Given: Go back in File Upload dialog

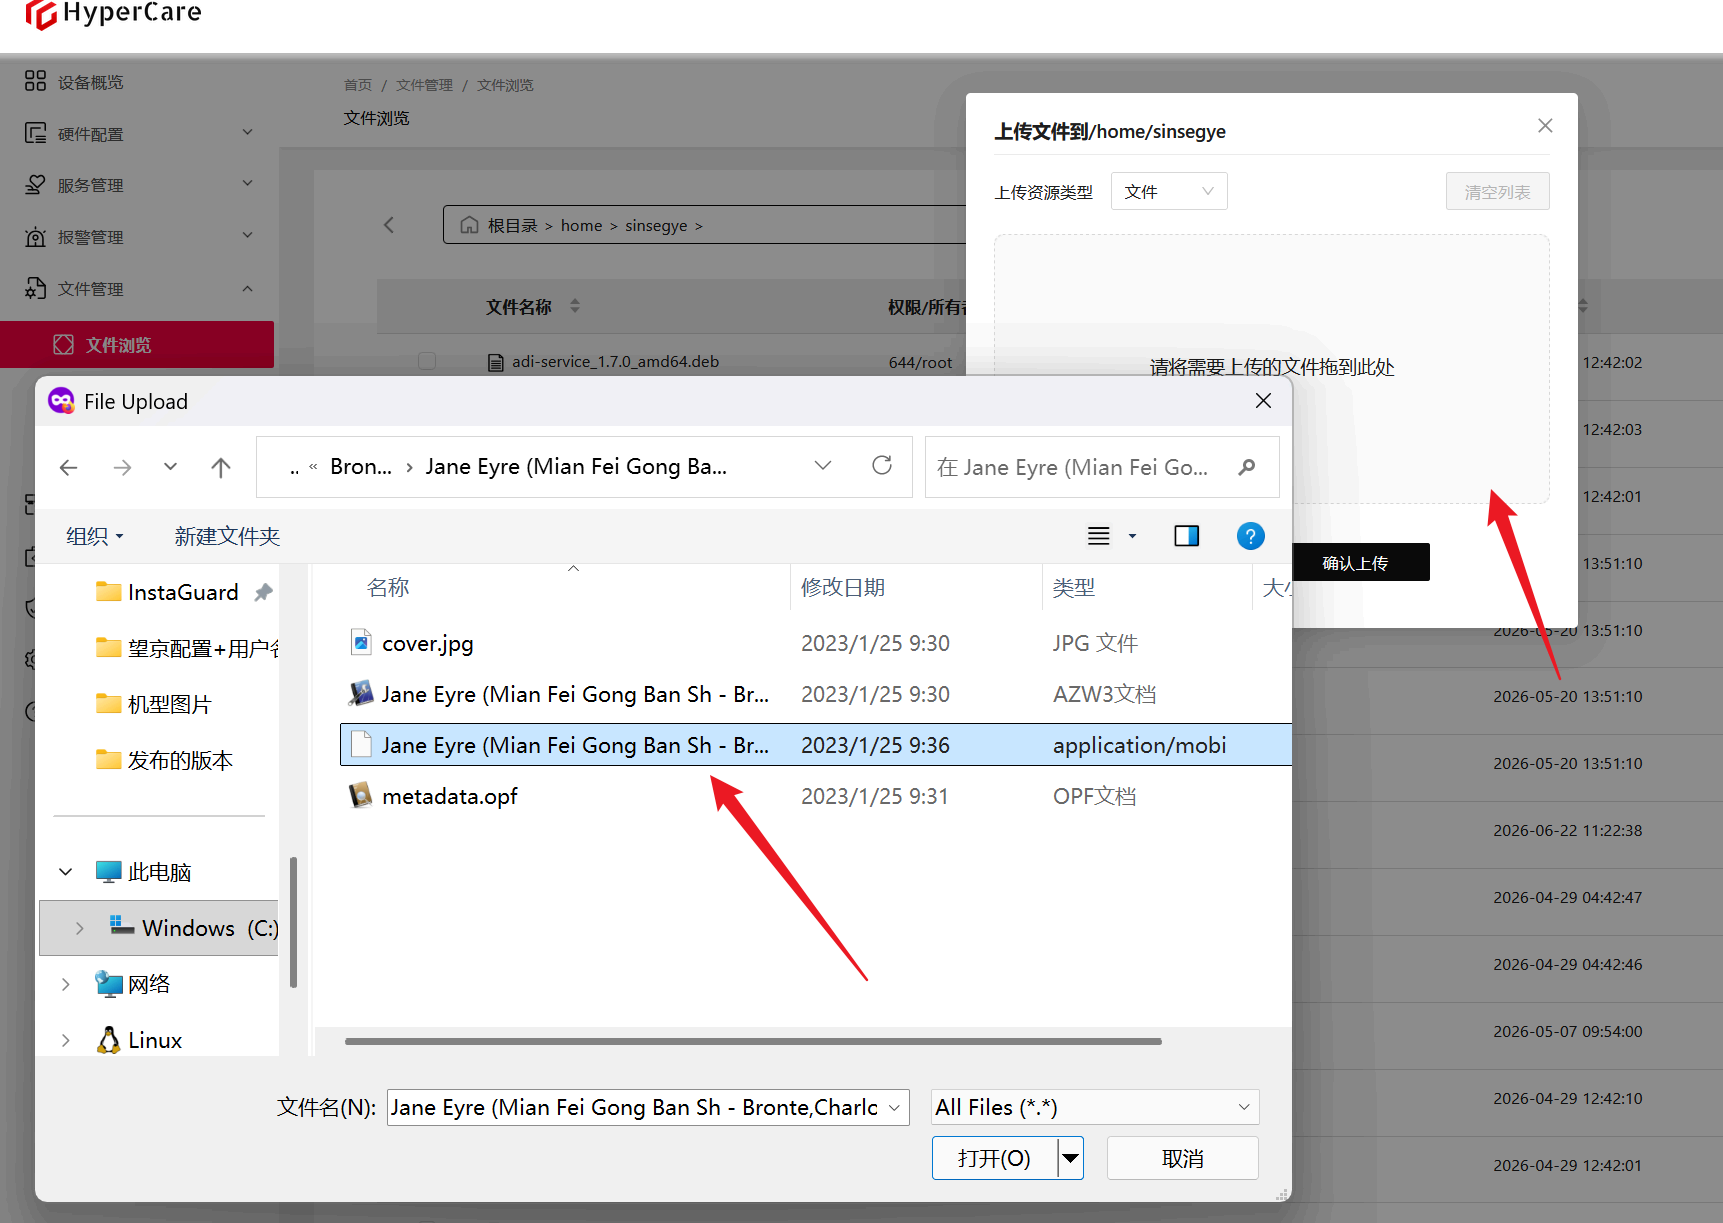Looking at the screenshot, I should coord(69,467).
